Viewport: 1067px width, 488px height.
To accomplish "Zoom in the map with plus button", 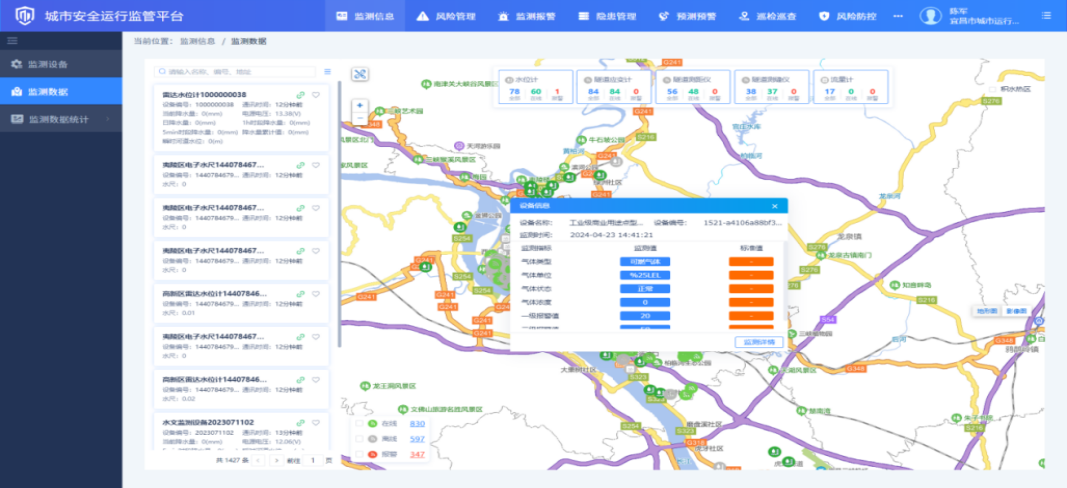I will click(x=360, y=105).
